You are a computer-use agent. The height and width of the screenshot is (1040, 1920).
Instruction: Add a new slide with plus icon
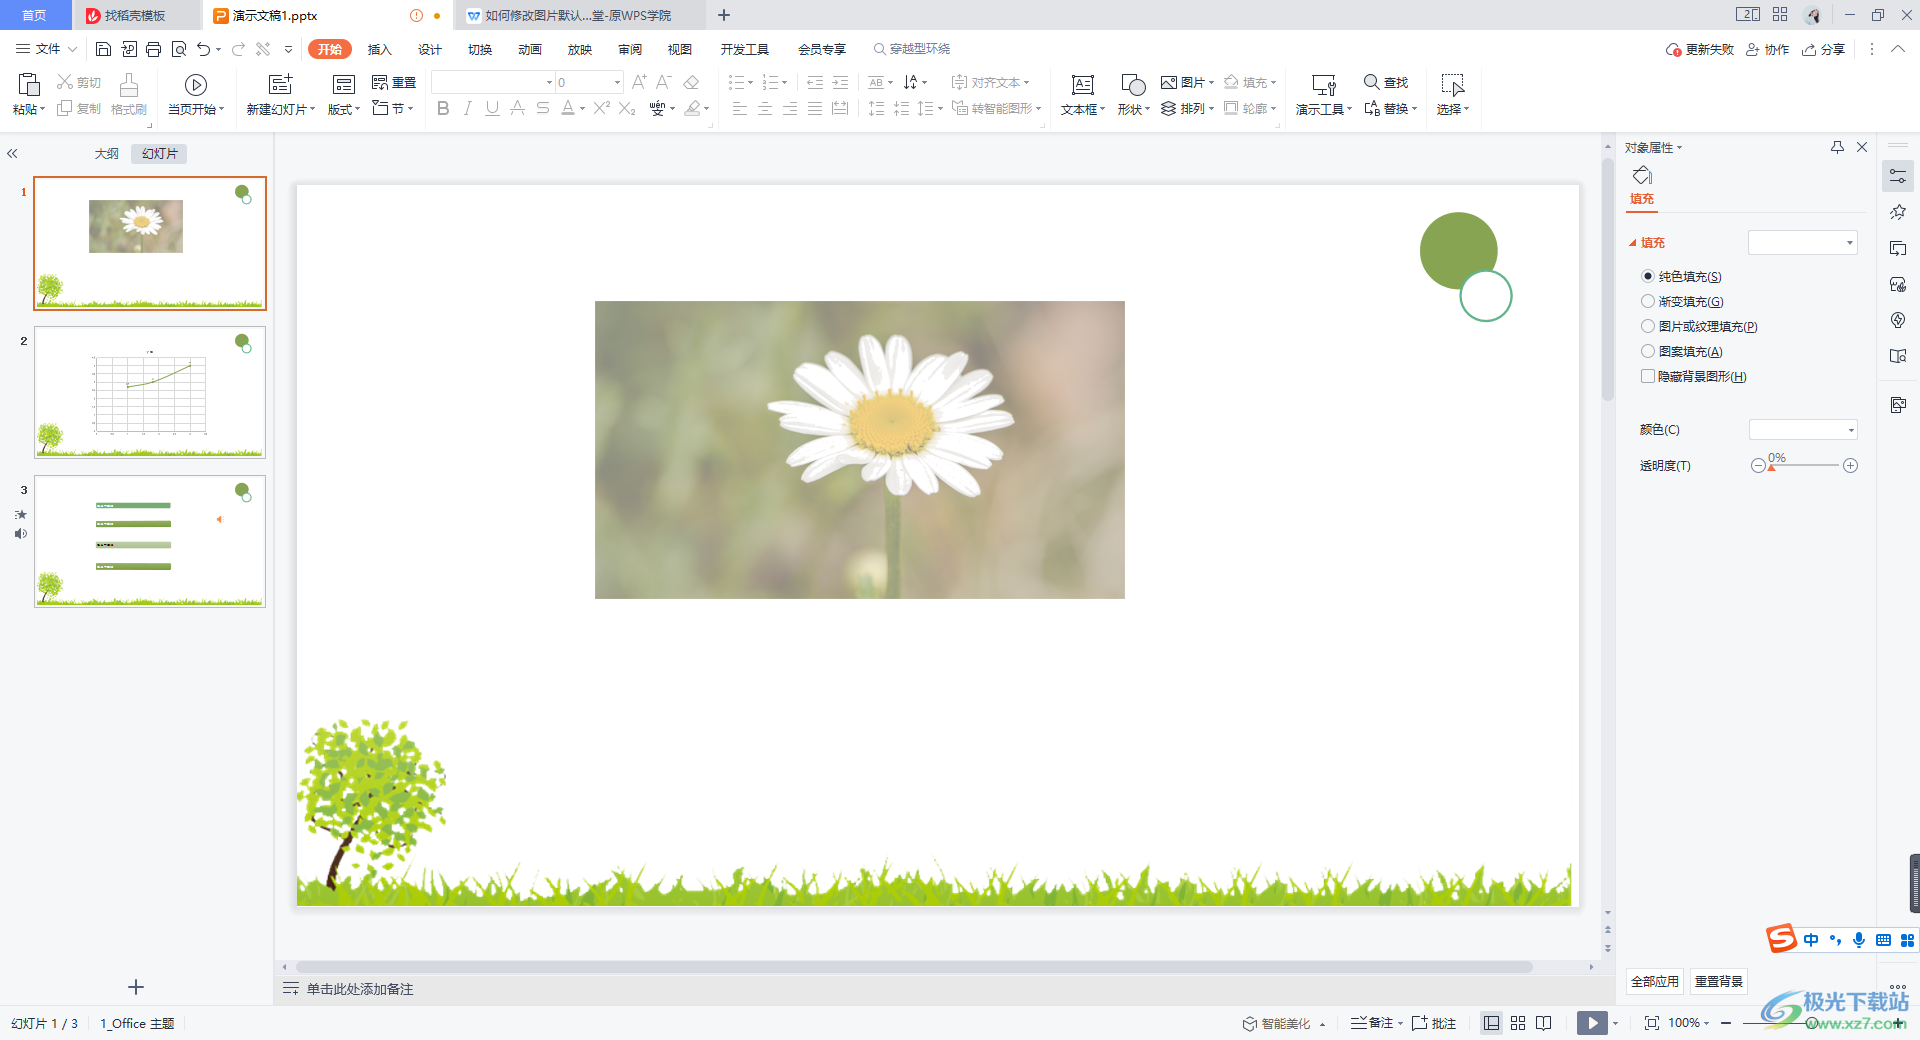136,987
